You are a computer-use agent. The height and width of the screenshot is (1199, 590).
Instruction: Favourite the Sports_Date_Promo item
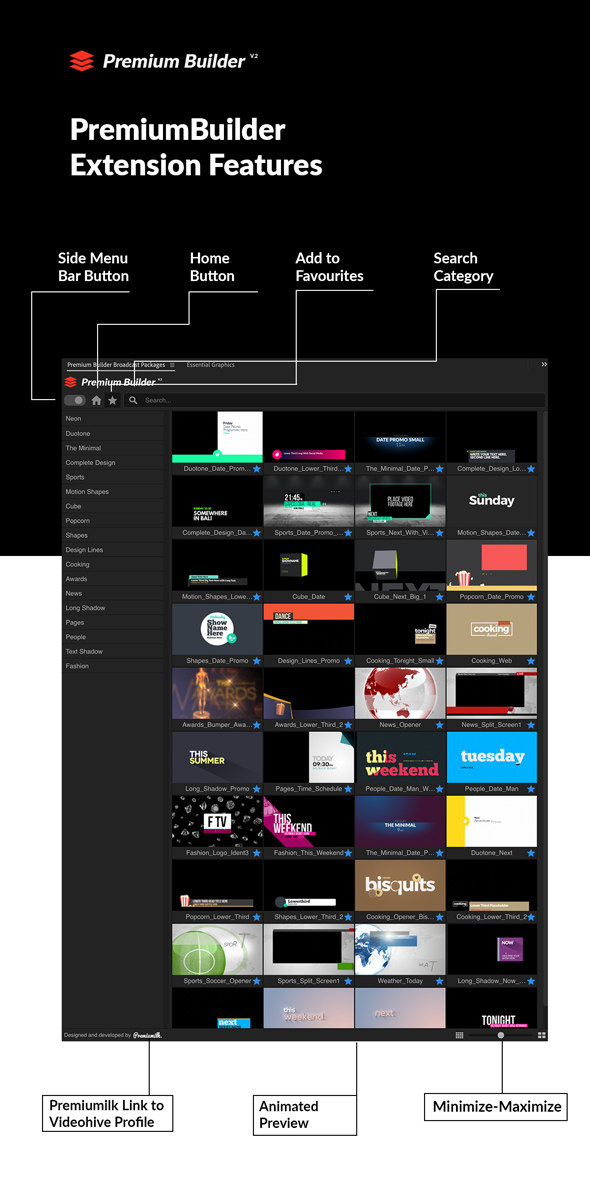pos(348,533)
